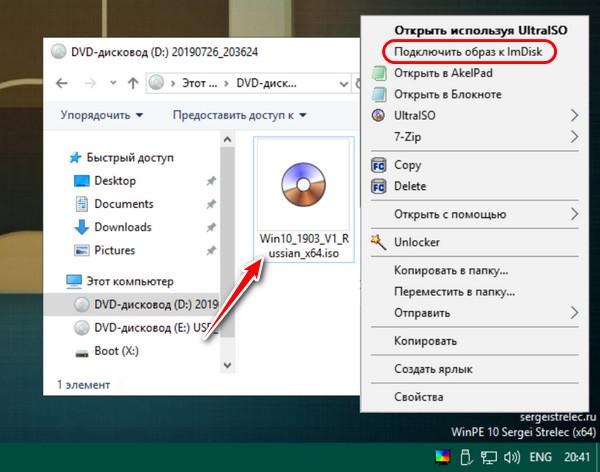Open Свойства from context menu

419,397
